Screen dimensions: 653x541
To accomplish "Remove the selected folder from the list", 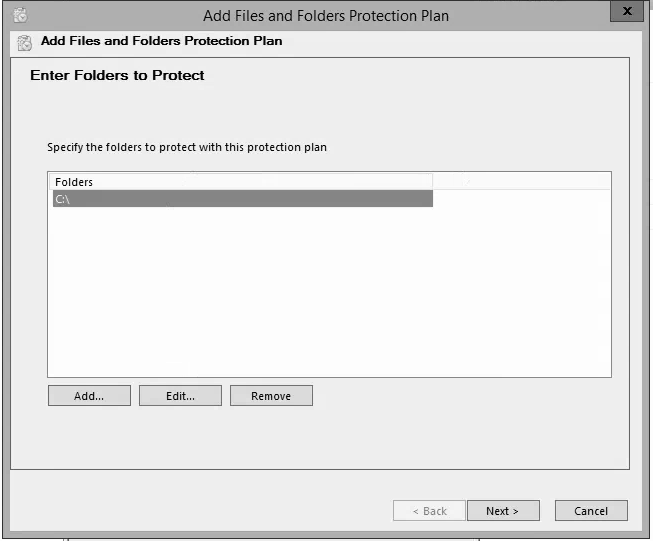I will pos(271,396).
